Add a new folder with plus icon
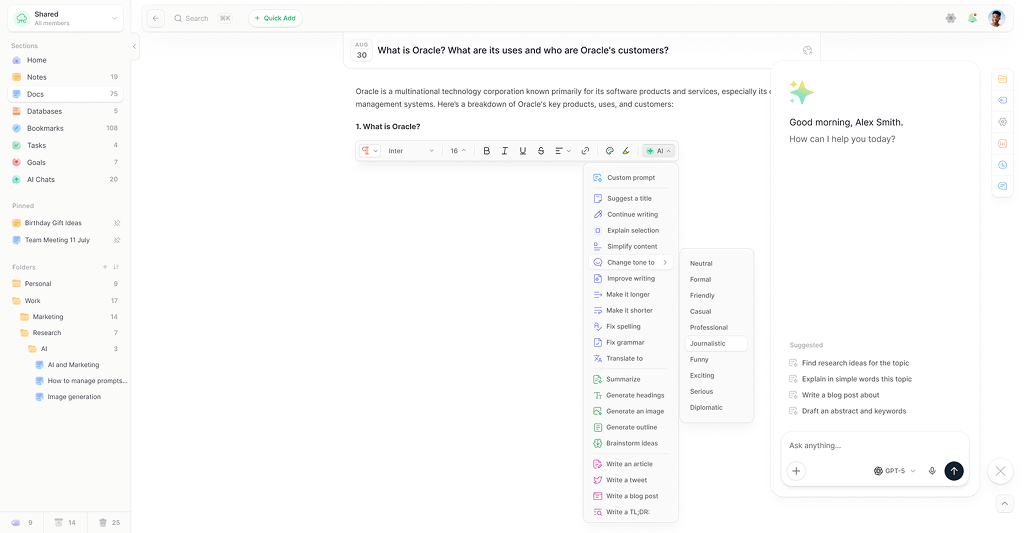The image size is (1024, 533). (104, 267)
